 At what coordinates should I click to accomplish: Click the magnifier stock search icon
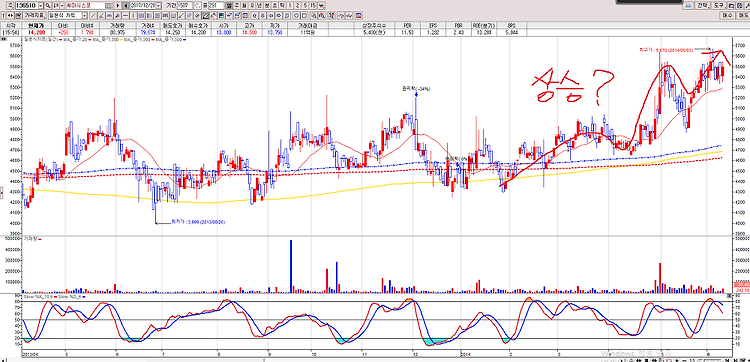(48, 5)
